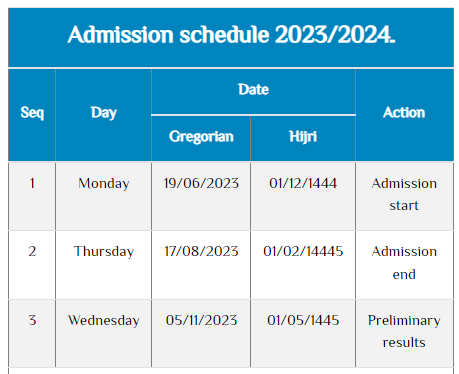
Task: Click the Hijri date 01/12/1444
Action: pyautogui.click(x=303, y=183)
